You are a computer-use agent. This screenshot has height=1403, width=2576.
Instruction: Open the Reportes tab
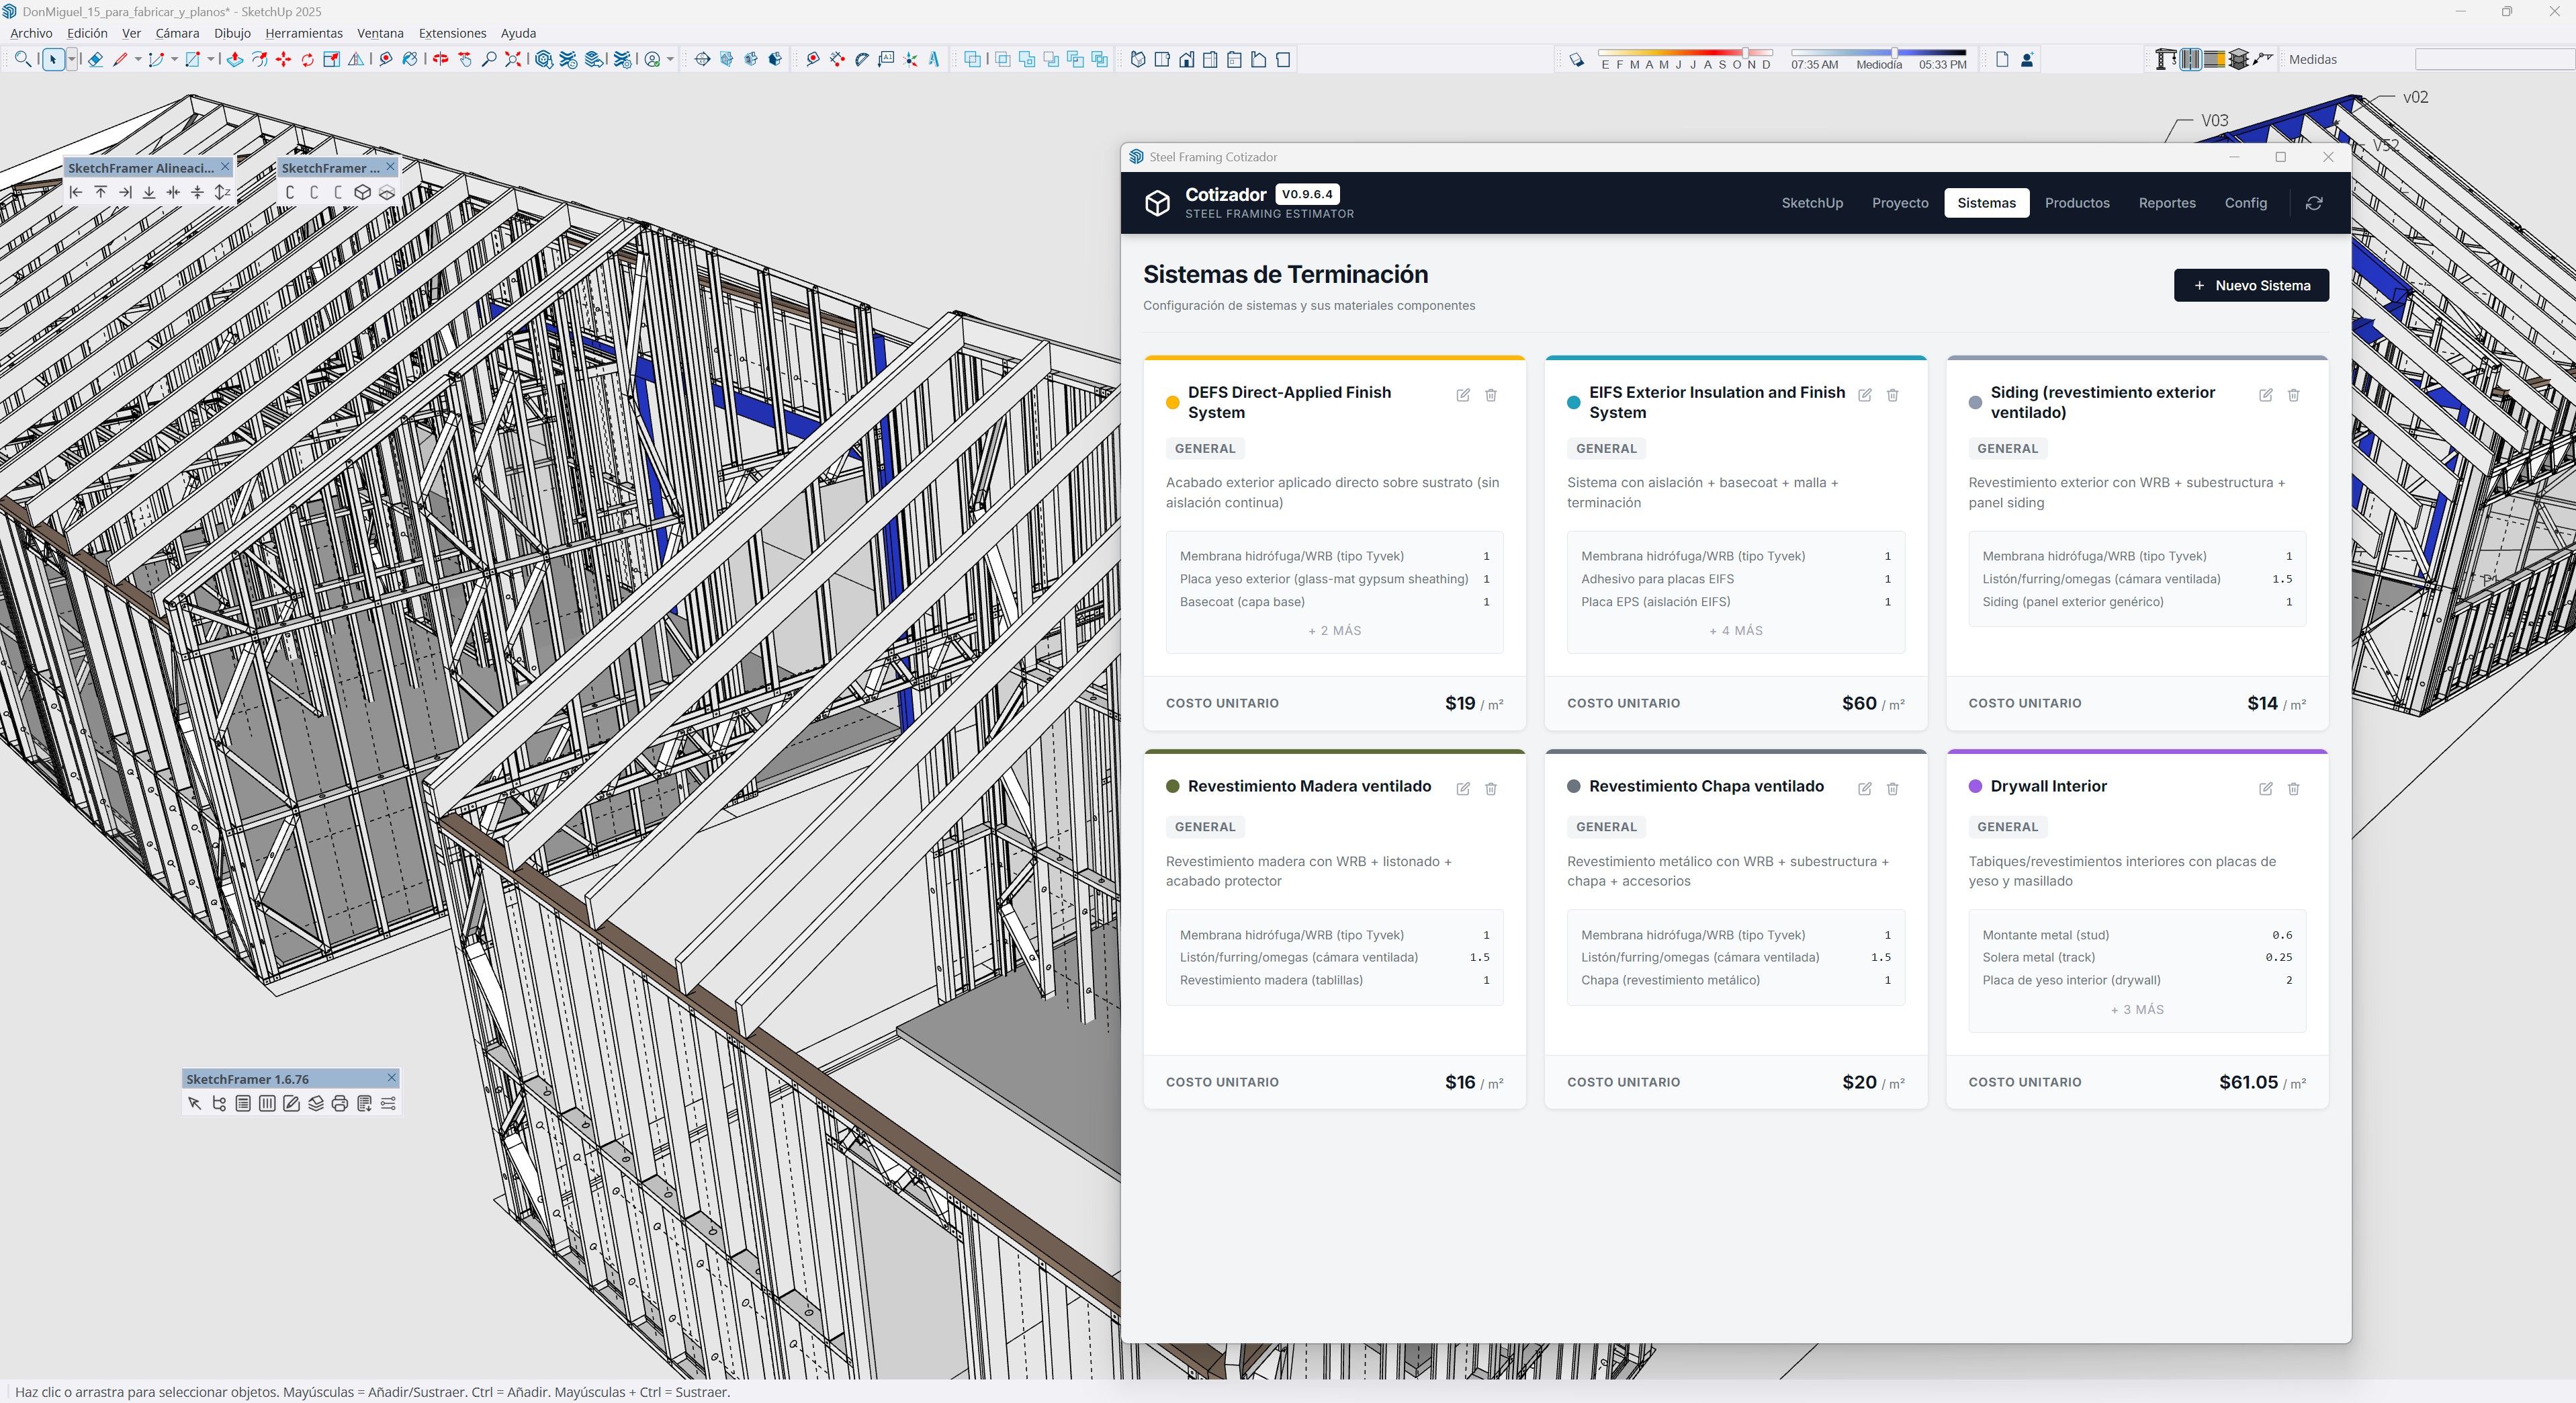[x=2166, y=203]
